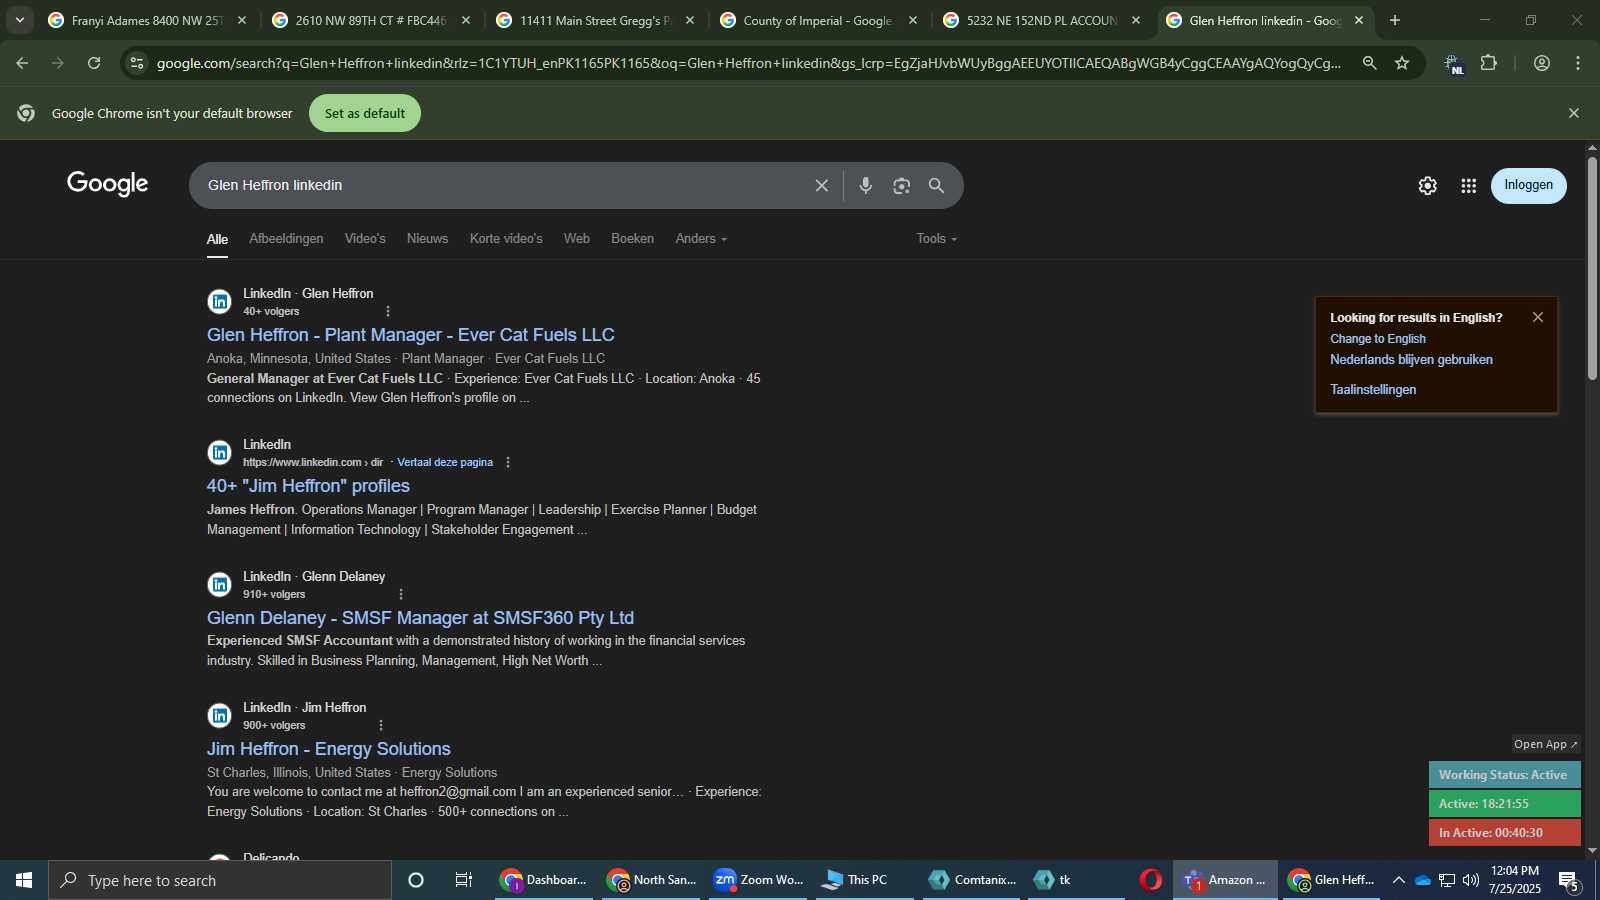Switch to the County of Imperial tab

point(819,20)
